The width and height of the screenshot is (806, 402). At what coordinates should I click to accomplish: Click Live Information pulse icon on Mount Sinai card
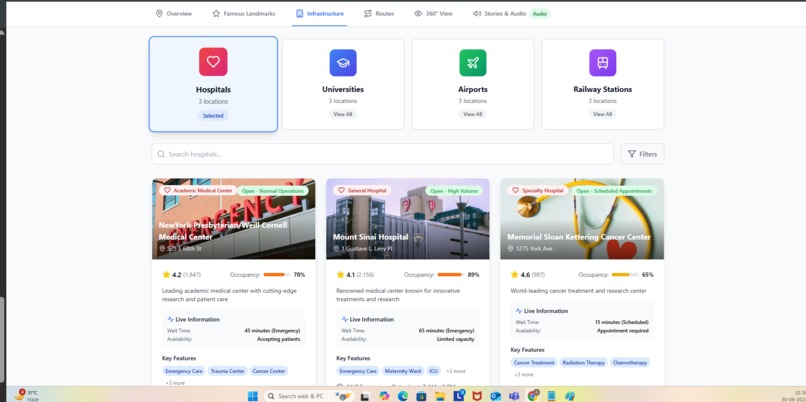coord(344,319)
